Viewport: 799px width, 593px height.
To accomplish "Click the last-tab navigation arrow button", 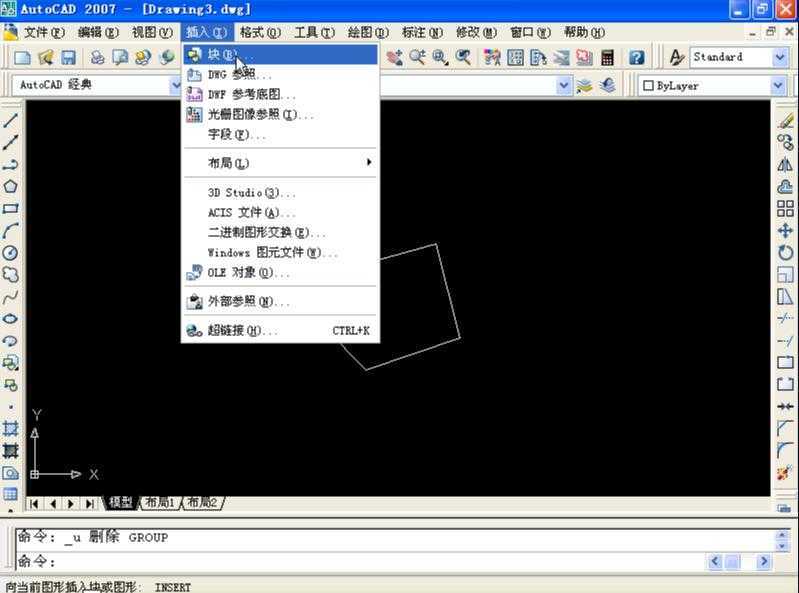I will [89, 504].
